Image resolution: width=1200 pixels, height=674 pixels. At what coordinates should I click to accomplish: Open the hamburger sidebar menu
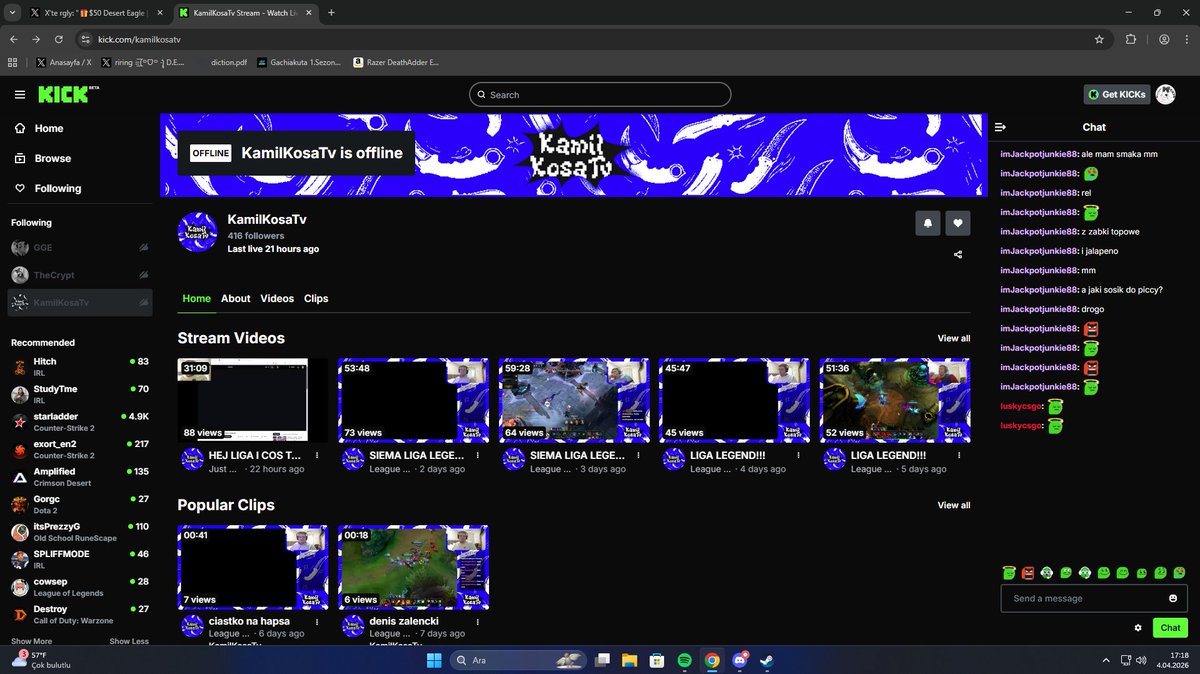20,95
